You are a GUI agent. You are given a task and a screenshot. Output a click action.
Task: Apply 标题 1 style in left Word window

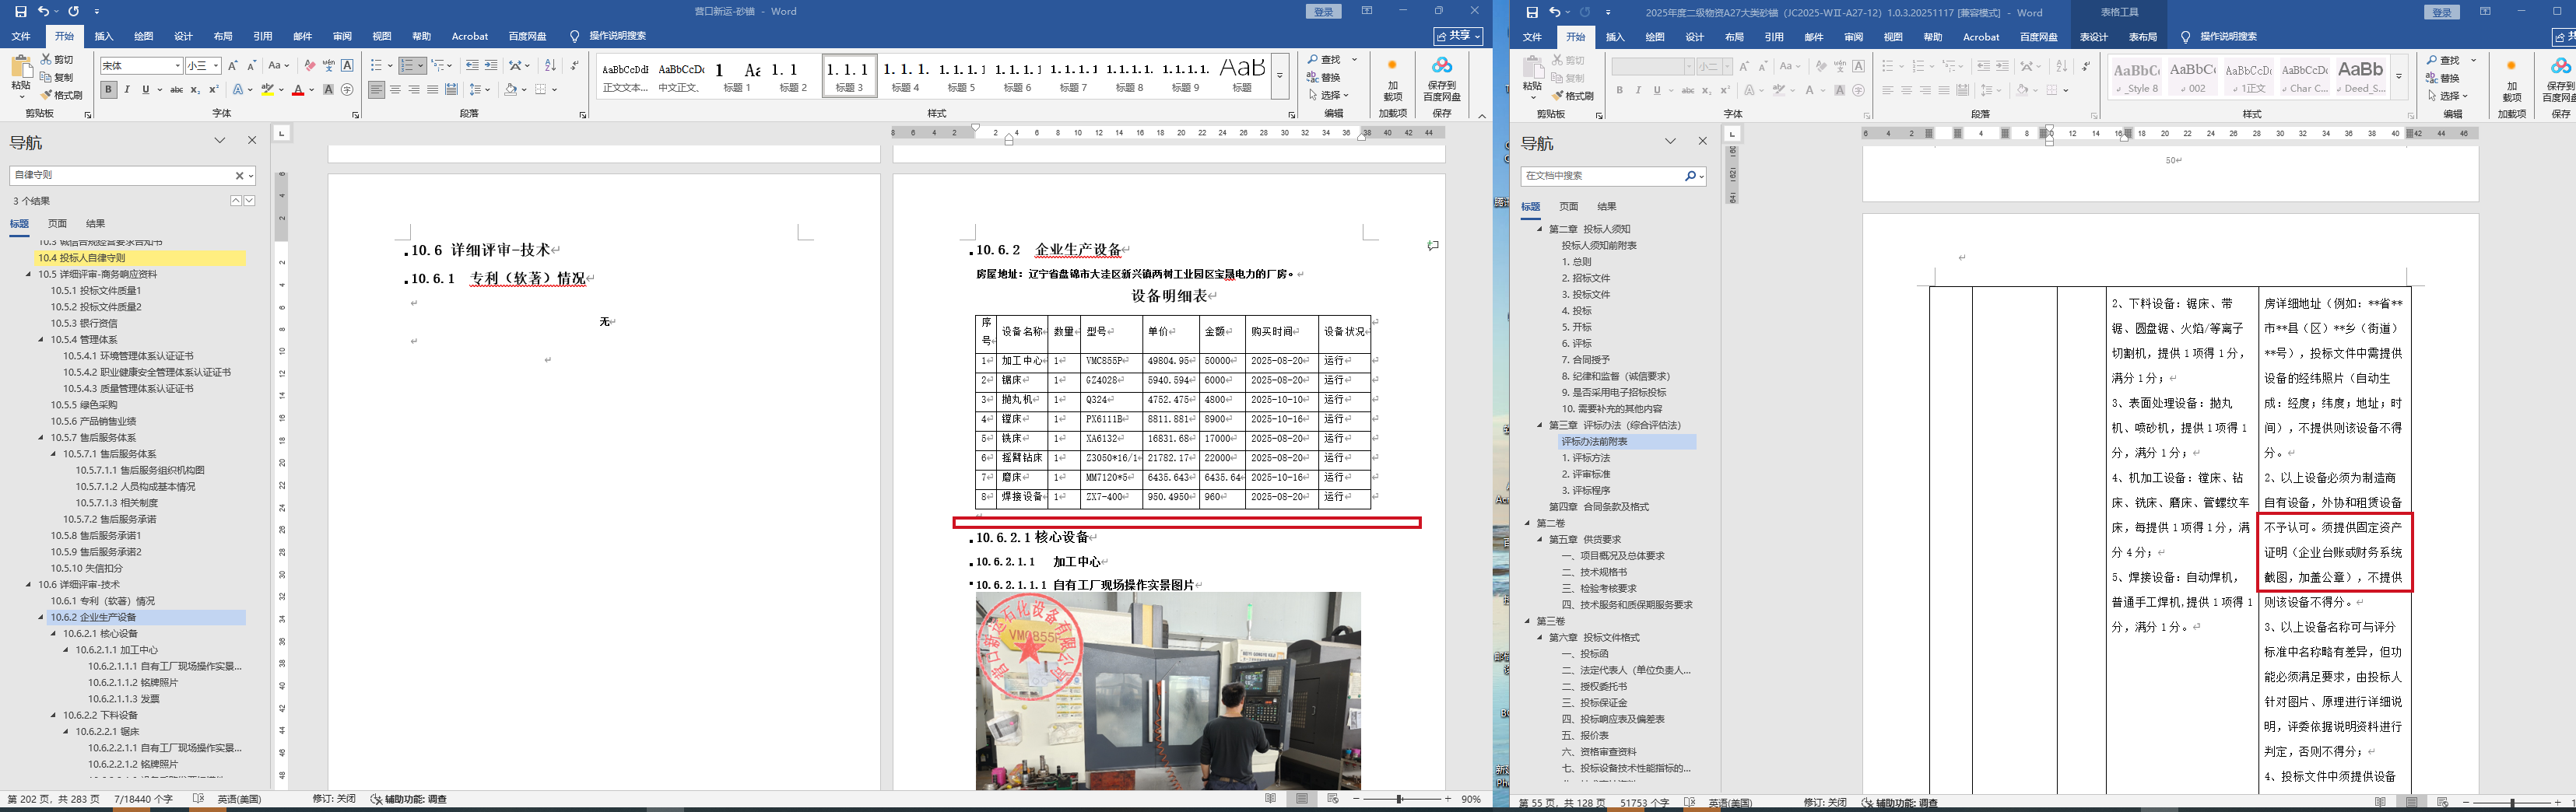(736, 76)
